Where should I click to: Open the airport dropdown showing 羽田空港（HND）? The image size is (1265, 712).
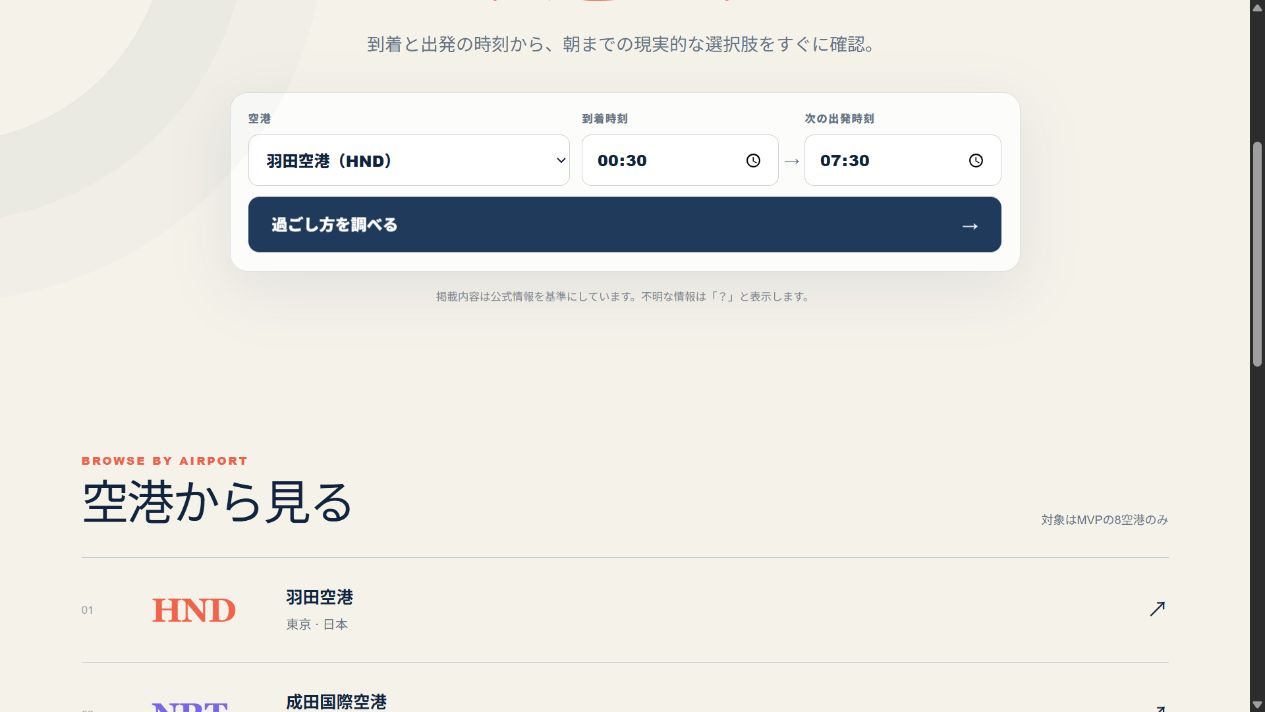[409, 160]
